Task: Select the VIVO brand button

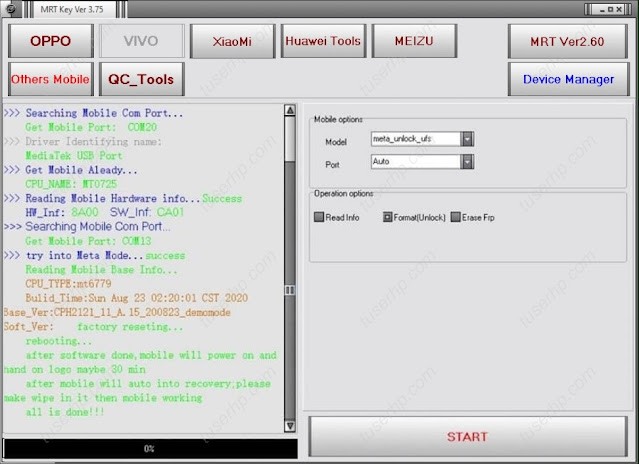Action: 141,41
